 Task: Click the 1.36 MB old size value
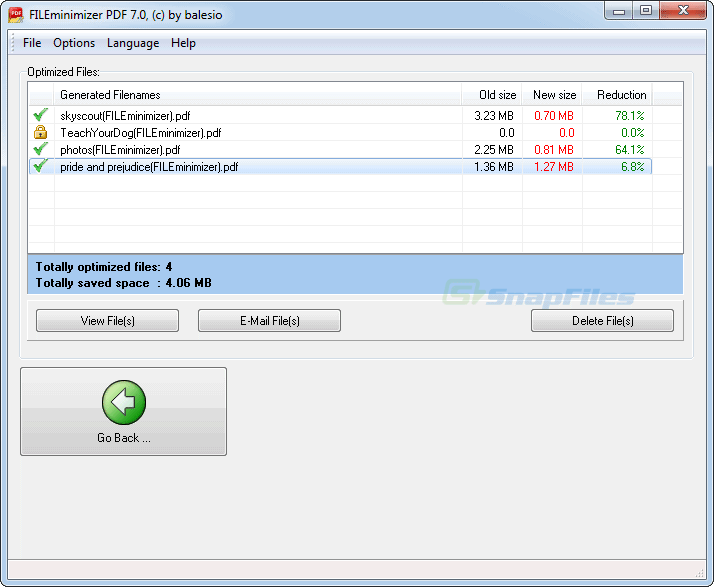click(x=494, y=167)
